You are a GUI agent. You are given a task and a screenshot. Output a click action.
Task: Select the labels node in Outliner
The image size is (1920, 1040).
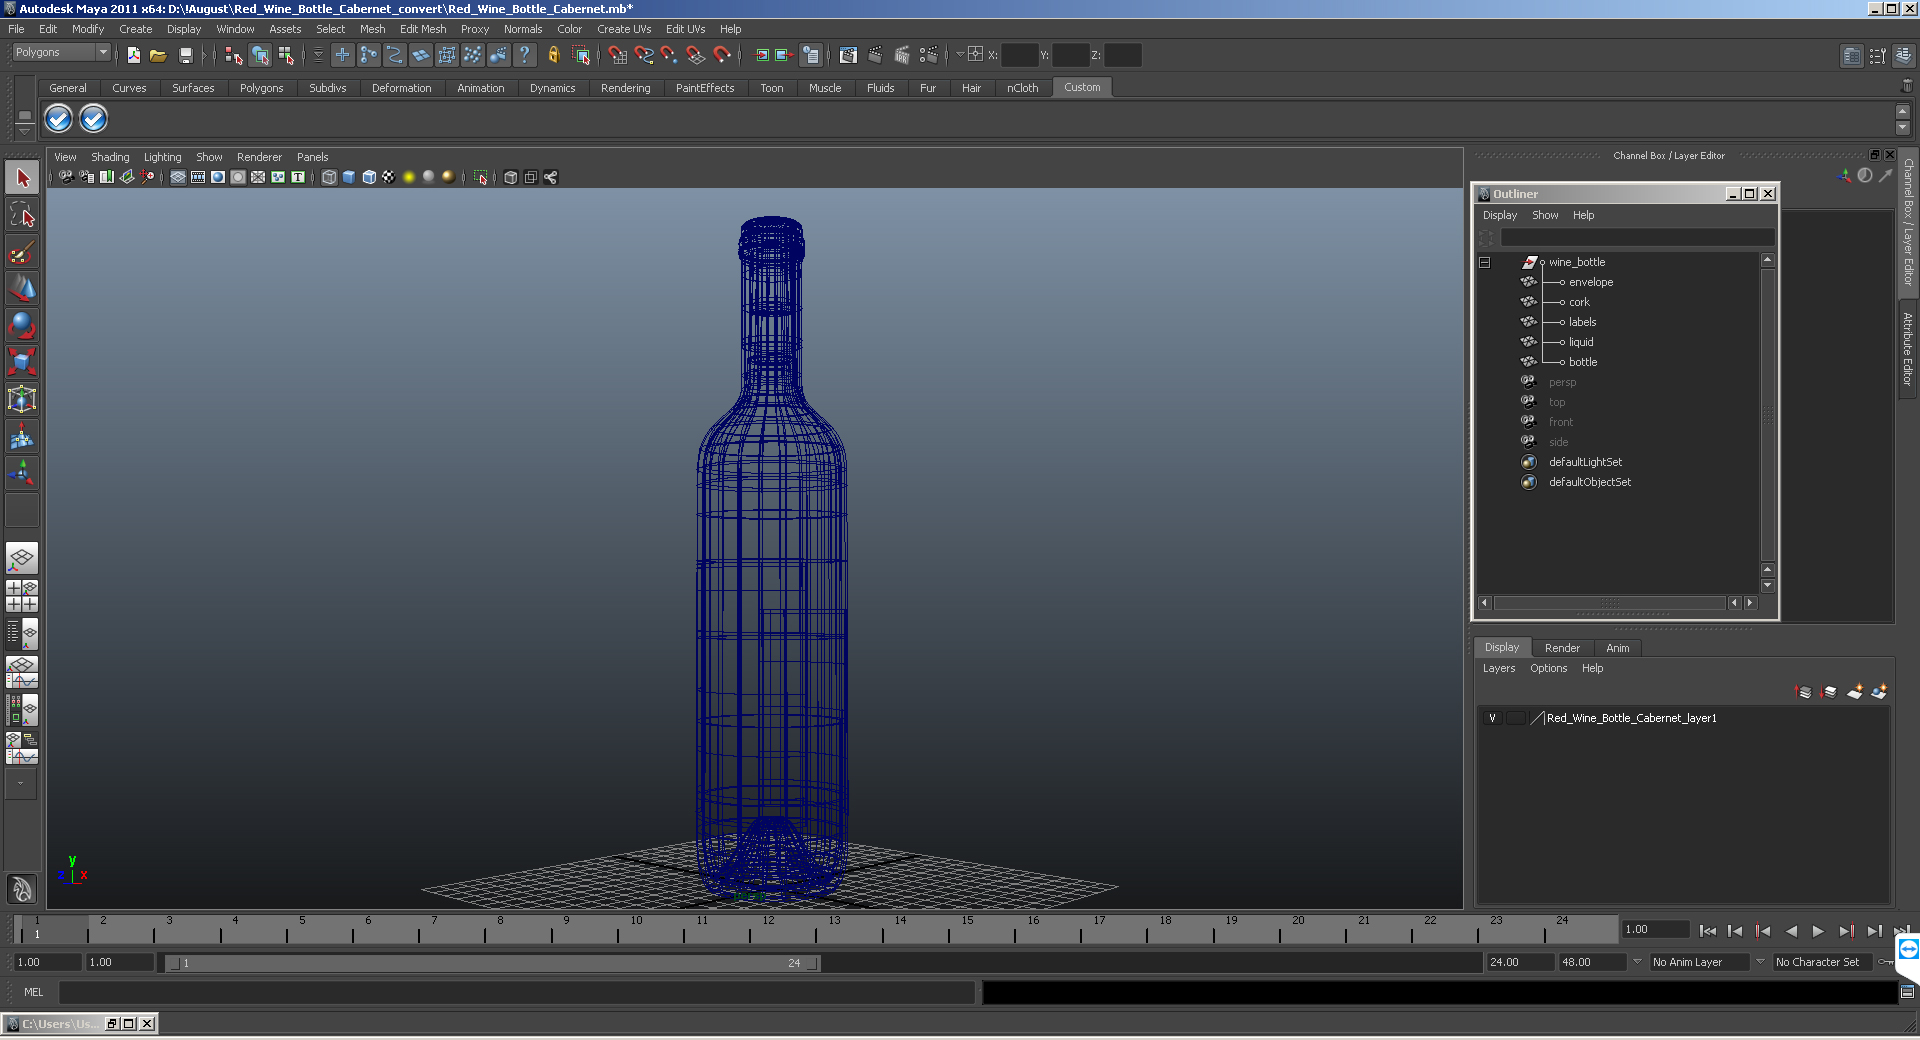coord(1582,322)
